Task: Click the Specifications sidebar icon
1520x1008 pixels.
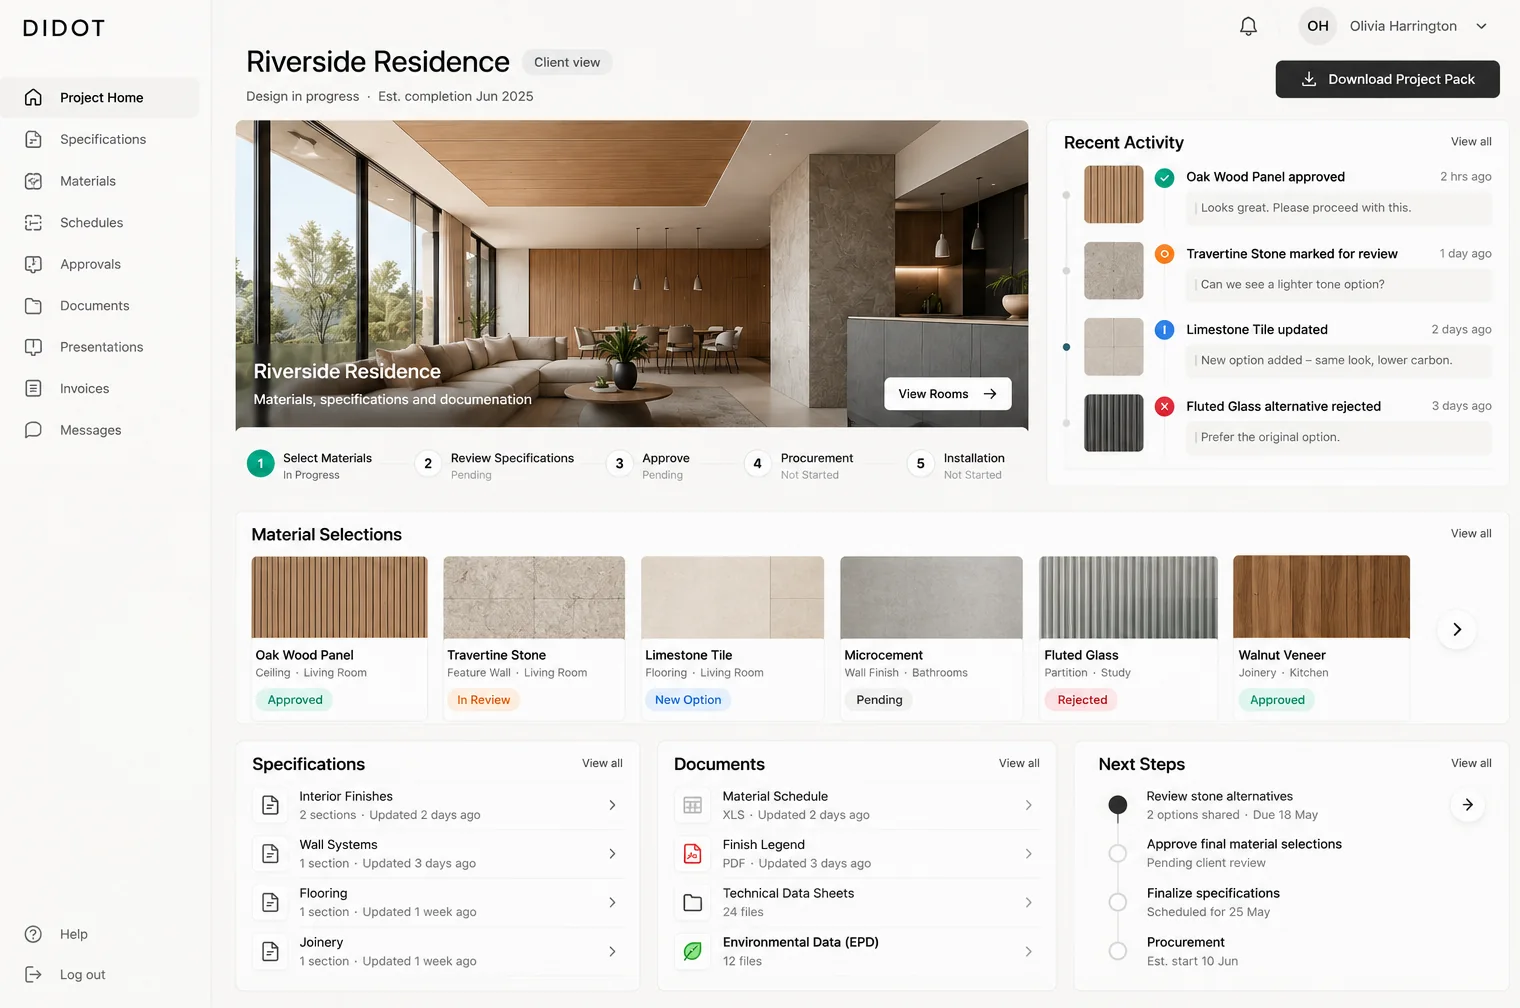Action: tap(33, 139)
